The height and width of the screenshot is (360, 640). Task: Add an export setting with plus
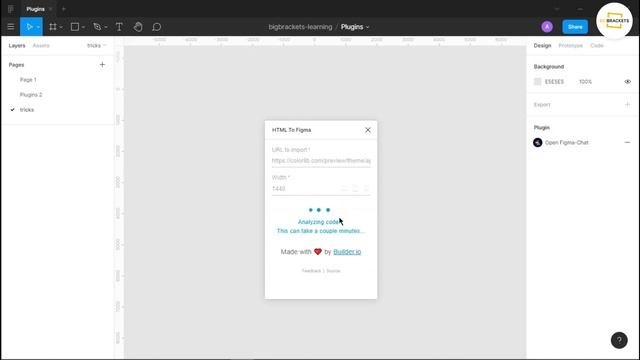tap(627, 104)
